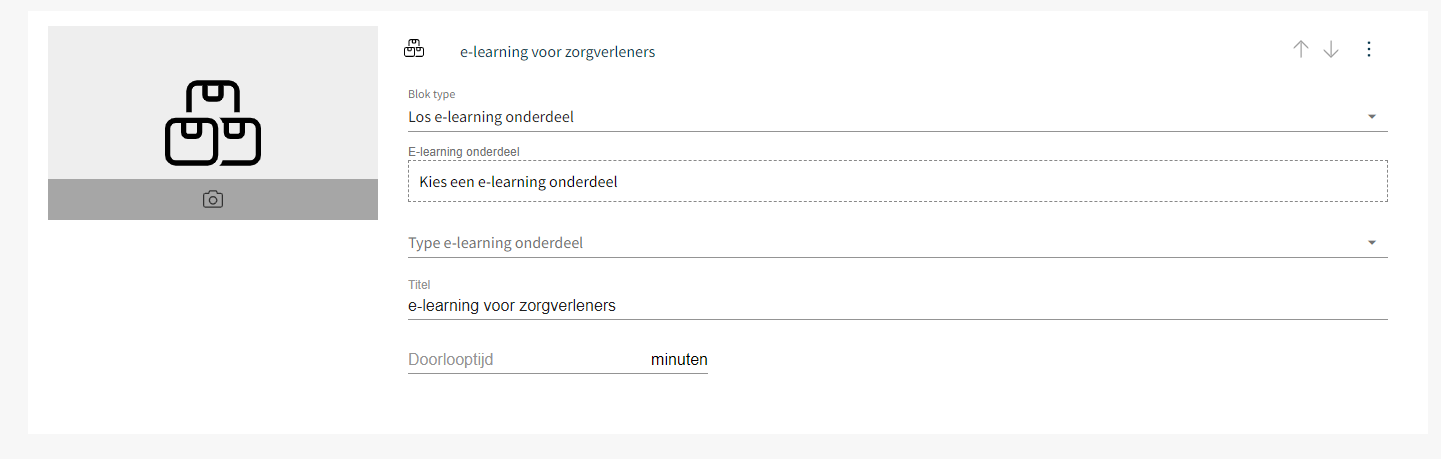Click the gray image upload bar
This screenshot has height=459, width=1441.
click(x=213, y=200)
